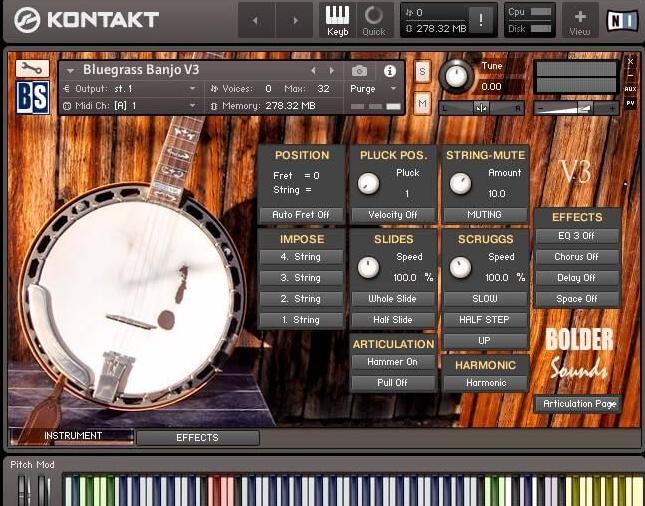Click the volume minus button
645x506 pixels.
click(540, 109)
